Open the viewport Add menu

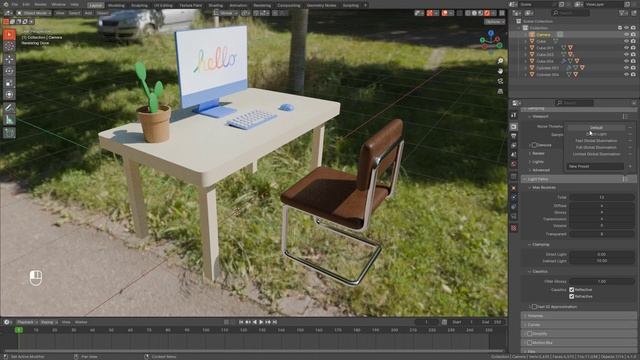point(88,13)
